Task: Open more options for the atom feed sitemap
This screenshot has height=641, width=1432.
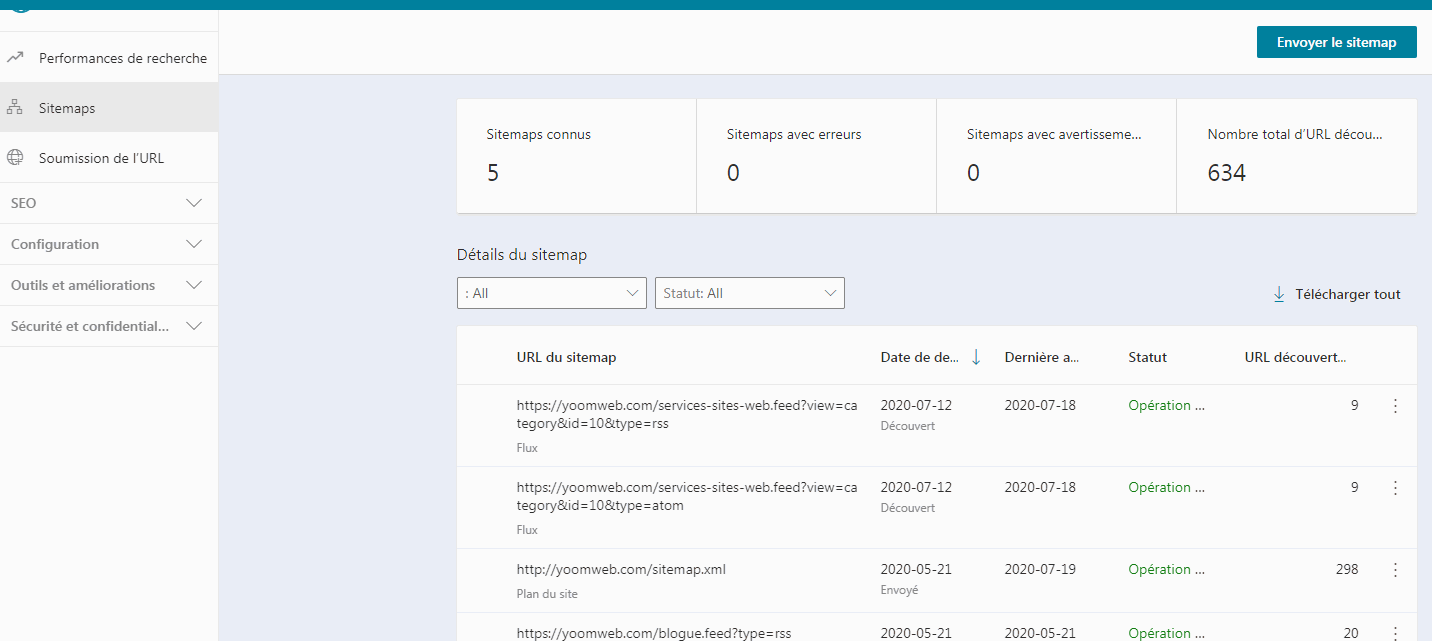Action: coord(1395,488)
